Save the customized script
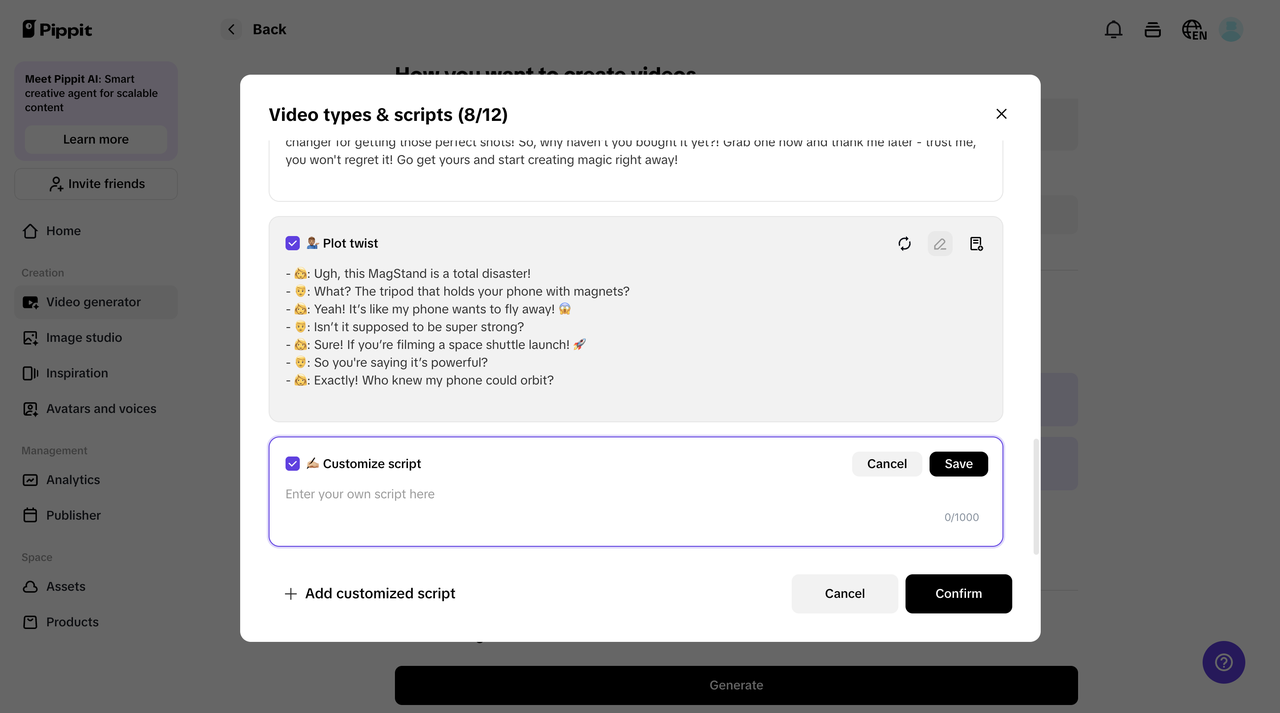 pyautogui.click(x=958, y=463)
